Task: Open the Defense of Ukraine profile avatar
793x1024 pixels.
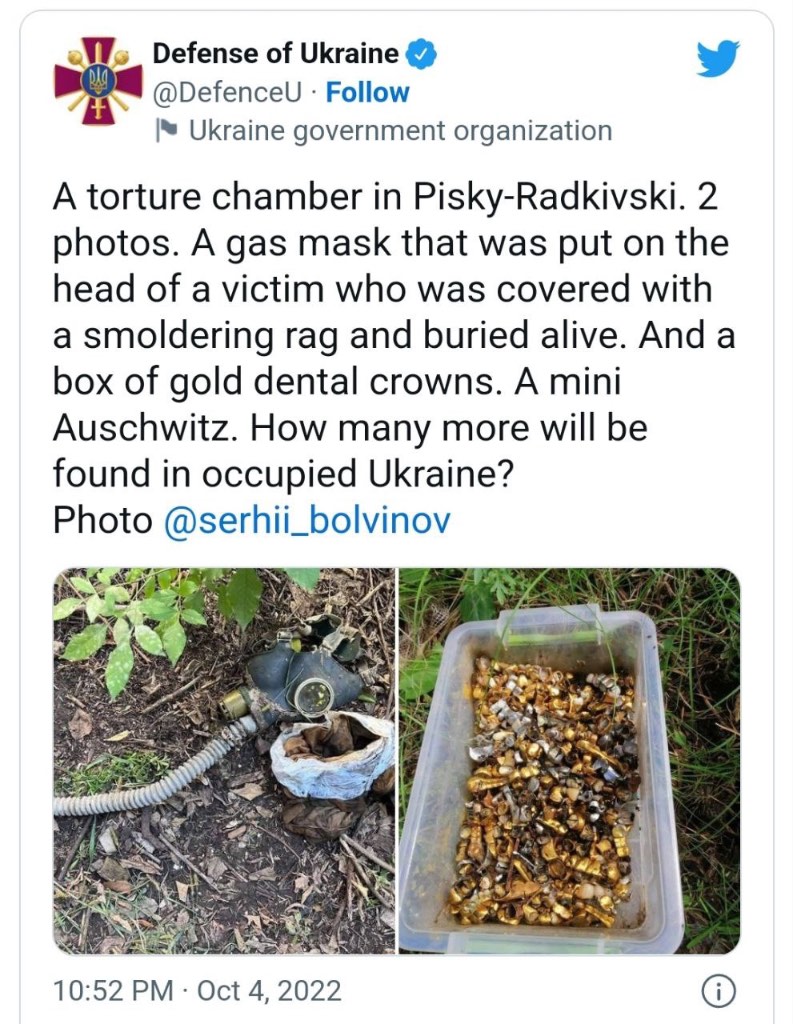Action: coord(98,82)
